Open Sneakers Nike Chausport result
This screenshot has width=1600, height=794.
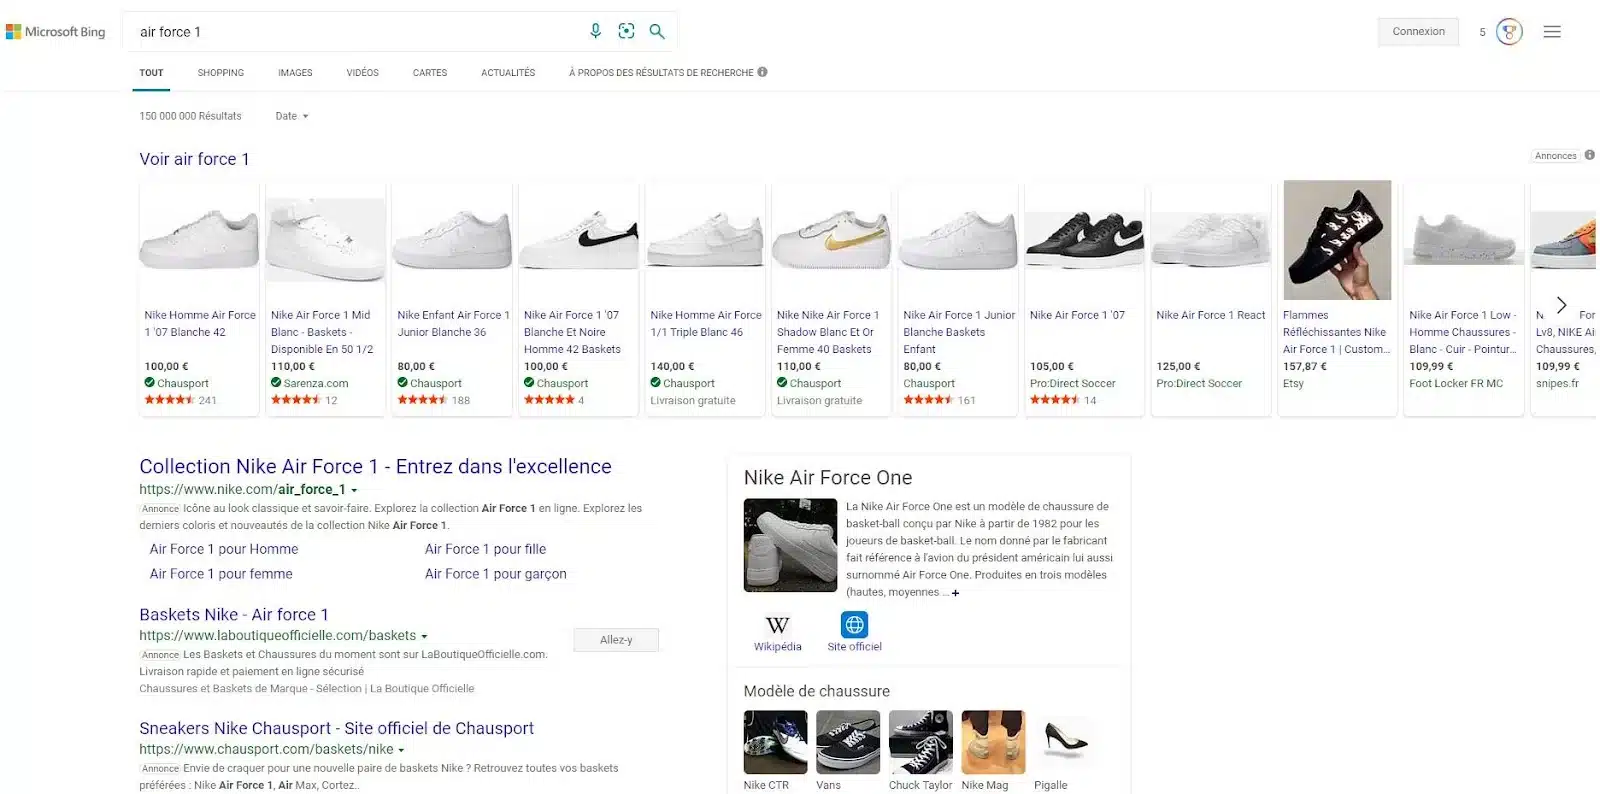[336, 729]
